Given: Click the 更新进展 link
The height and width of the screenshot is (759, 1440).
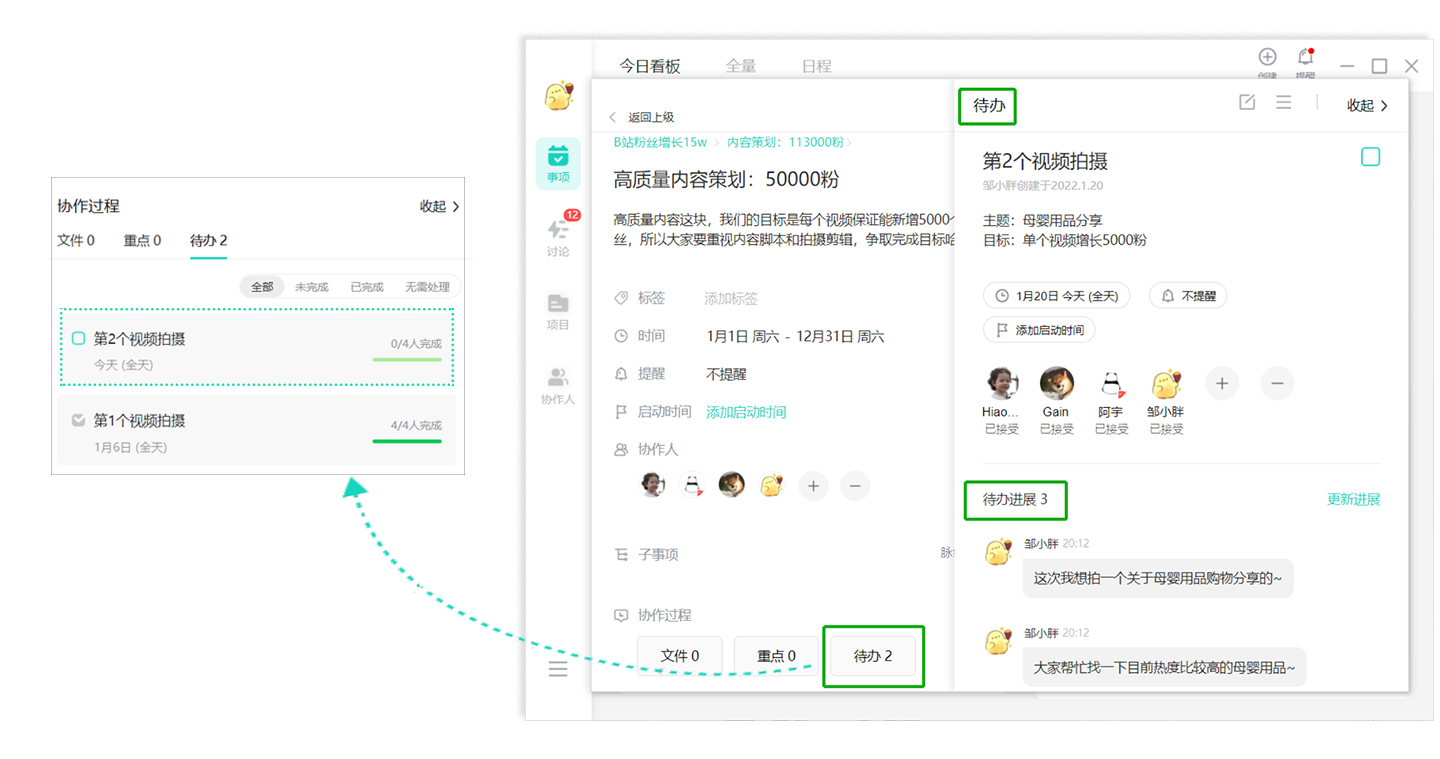Looking at the screenshot, I should coord(1353,499).
